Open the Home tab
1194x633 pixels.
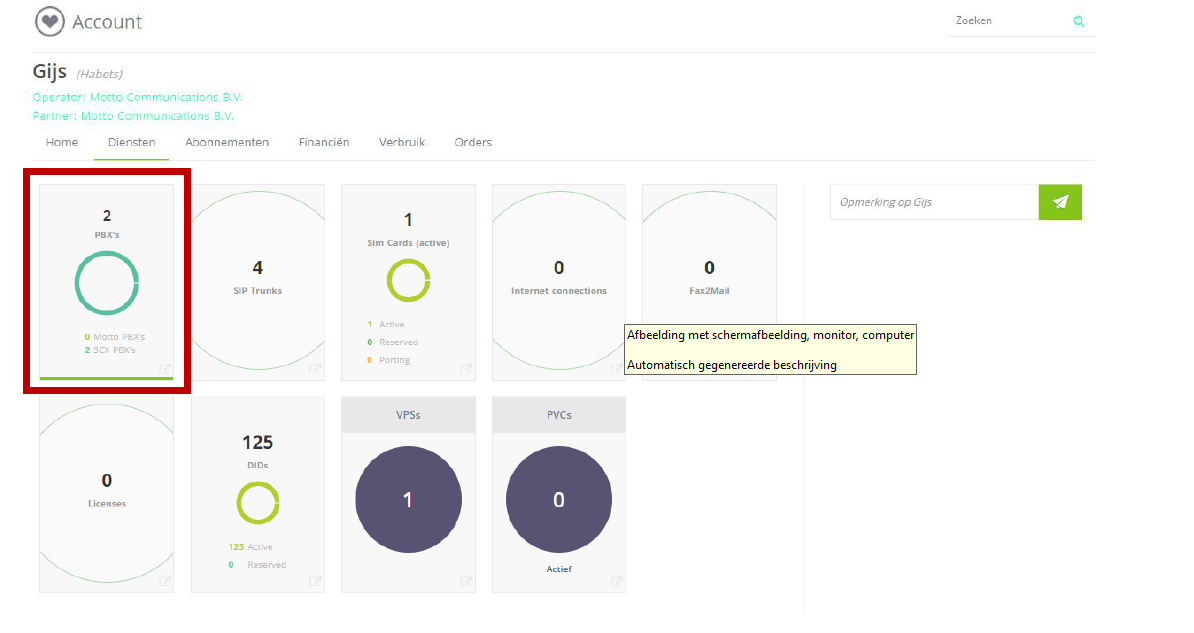tap(62, 142)
